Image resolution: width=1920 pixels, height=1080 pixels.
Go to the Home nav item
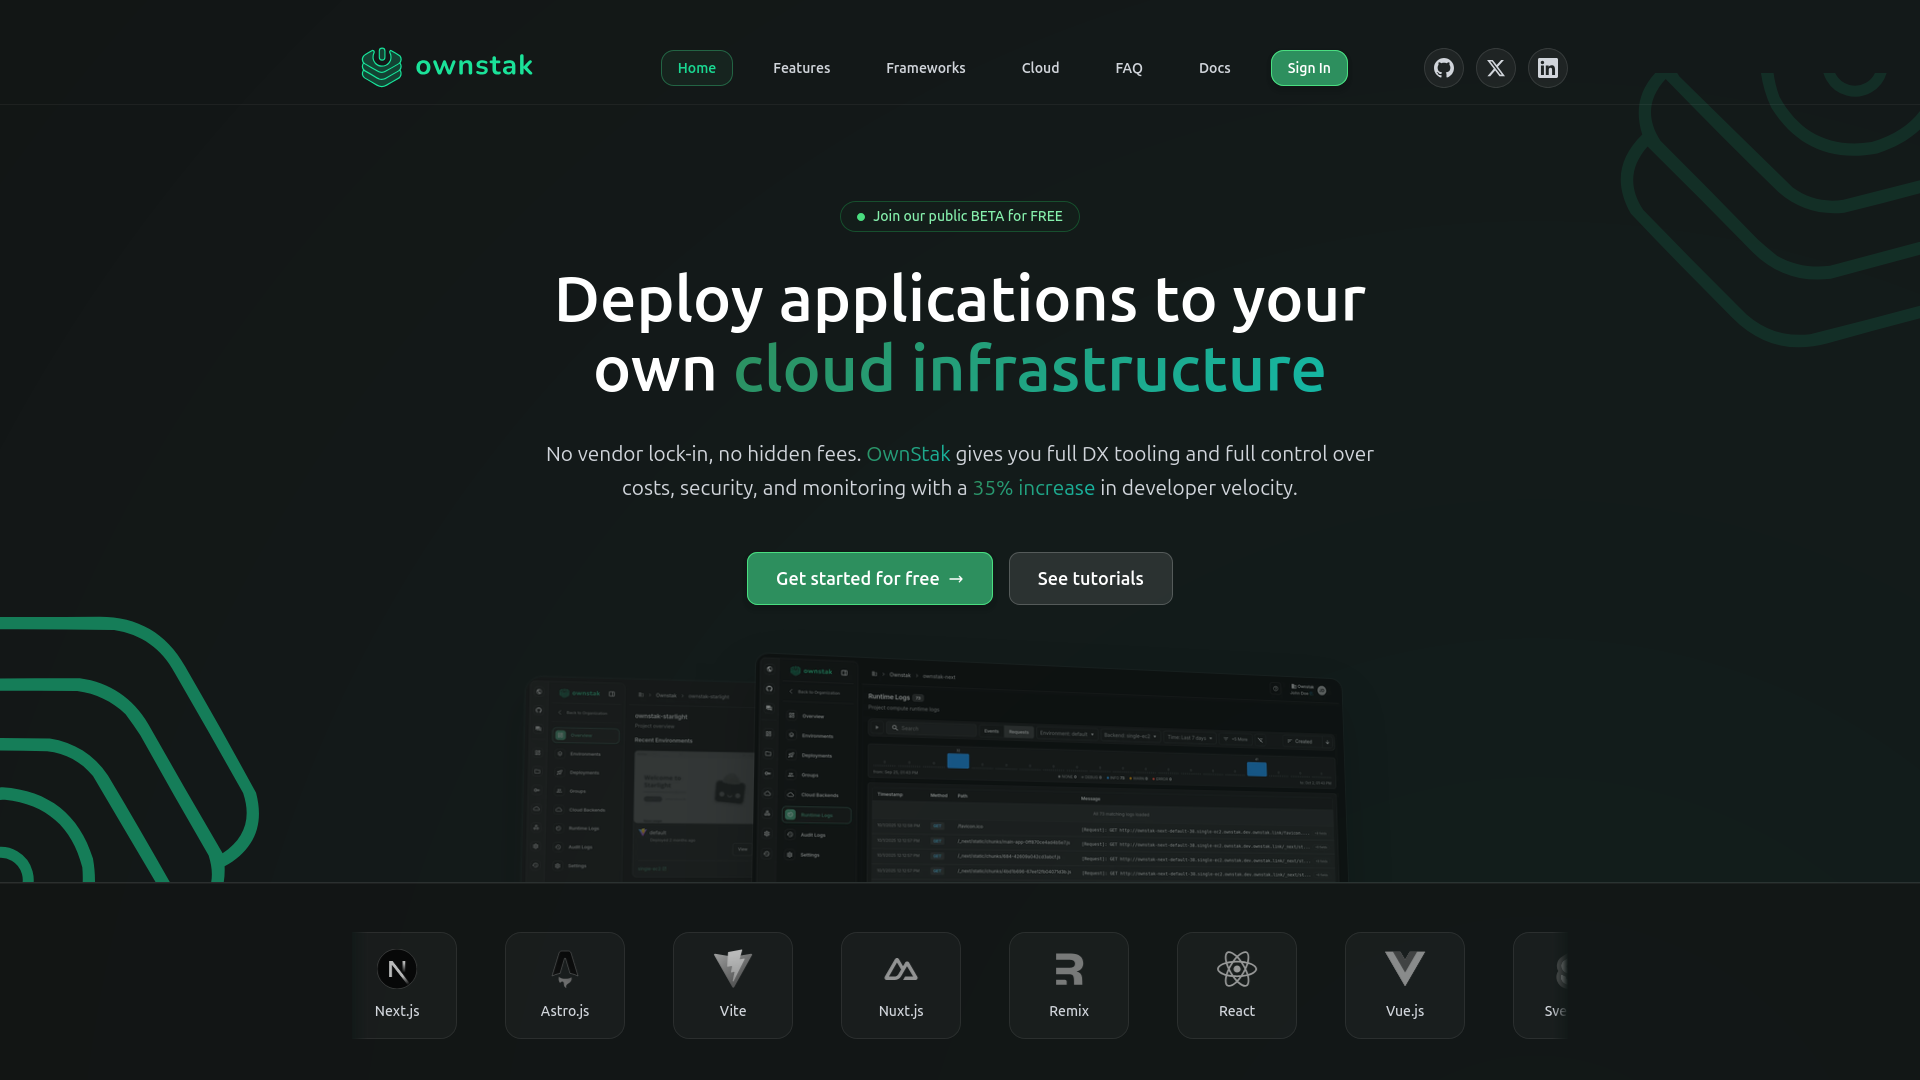[697, 68]
